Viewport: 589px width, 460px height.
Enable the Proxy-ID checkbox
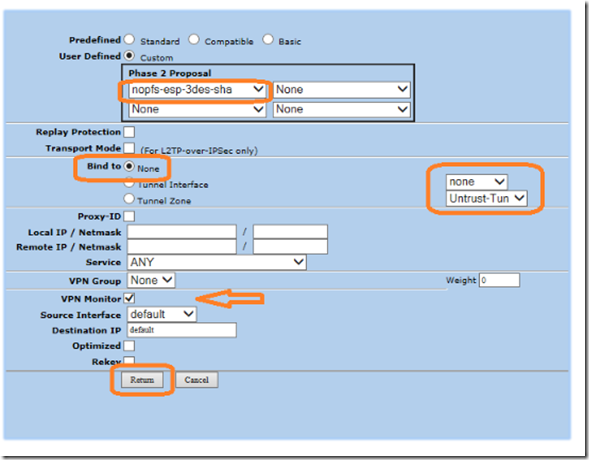point(129,216)
